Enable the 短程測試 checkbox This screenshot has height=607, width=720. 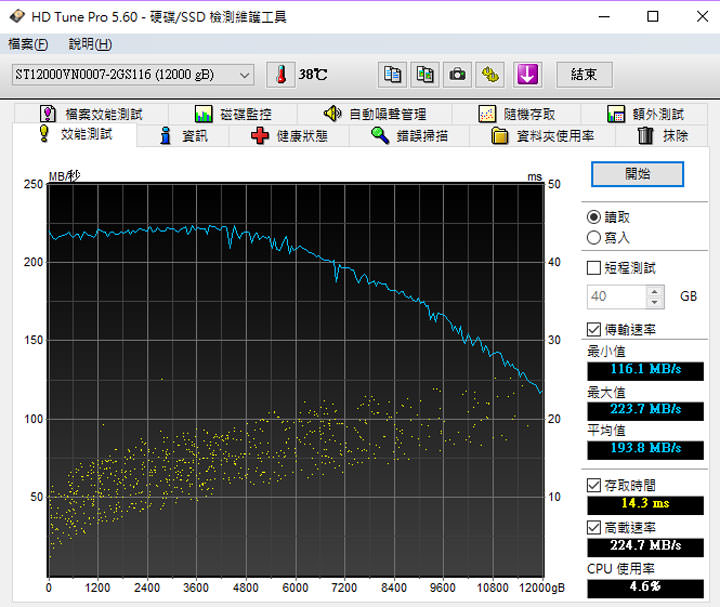[594, 268]
